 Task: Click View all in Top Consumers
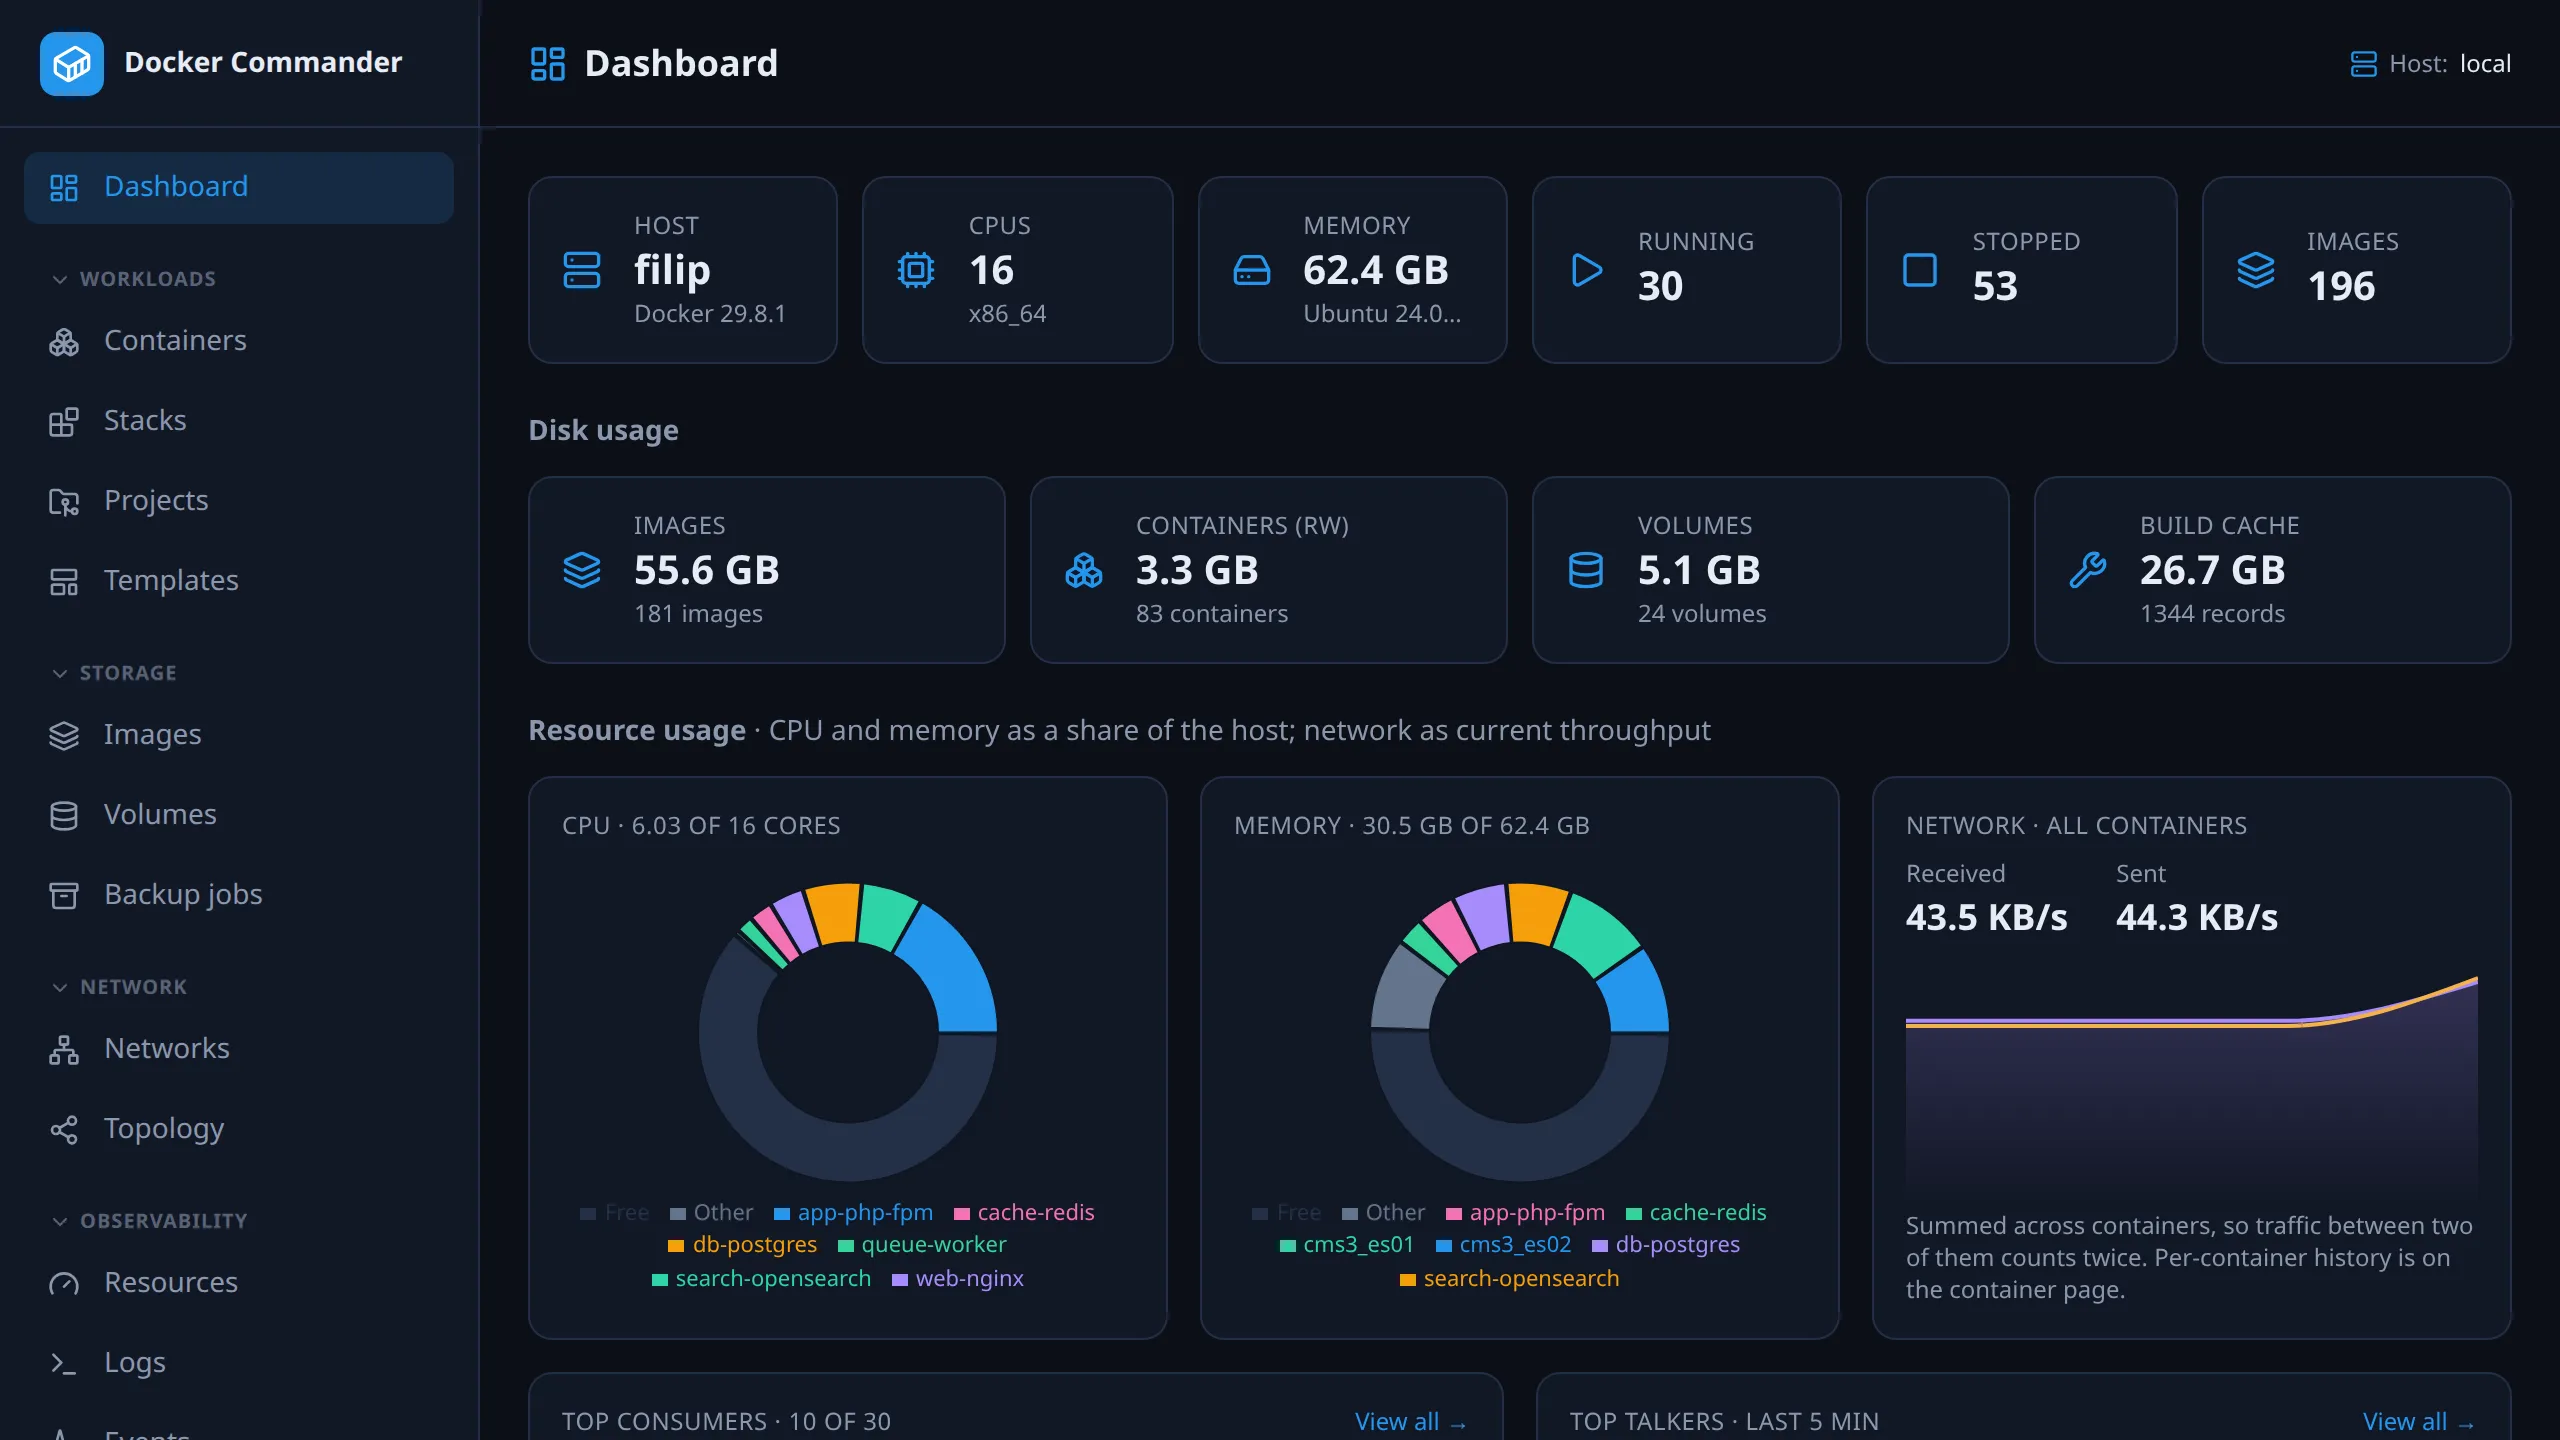tap(1410, 1421)
